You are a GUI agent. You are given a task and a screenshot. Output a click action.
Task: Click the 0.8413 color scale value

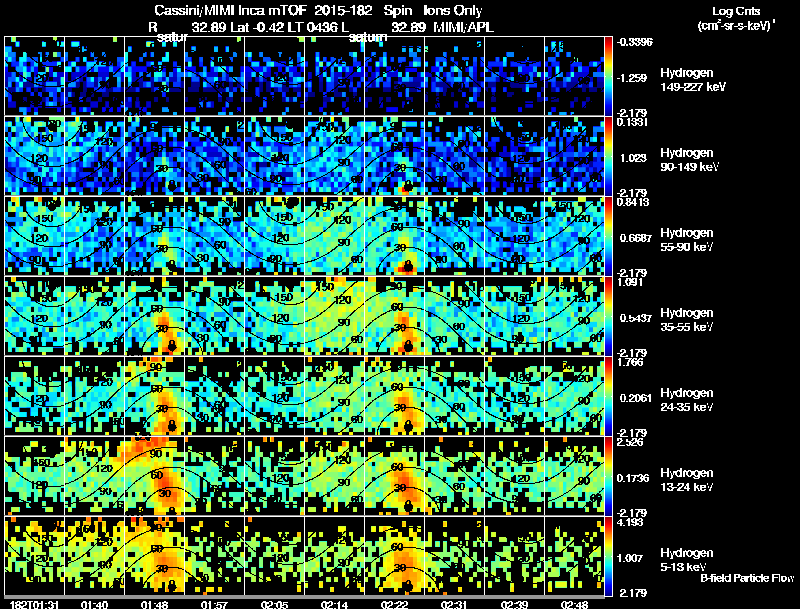[x=633, y=202]
